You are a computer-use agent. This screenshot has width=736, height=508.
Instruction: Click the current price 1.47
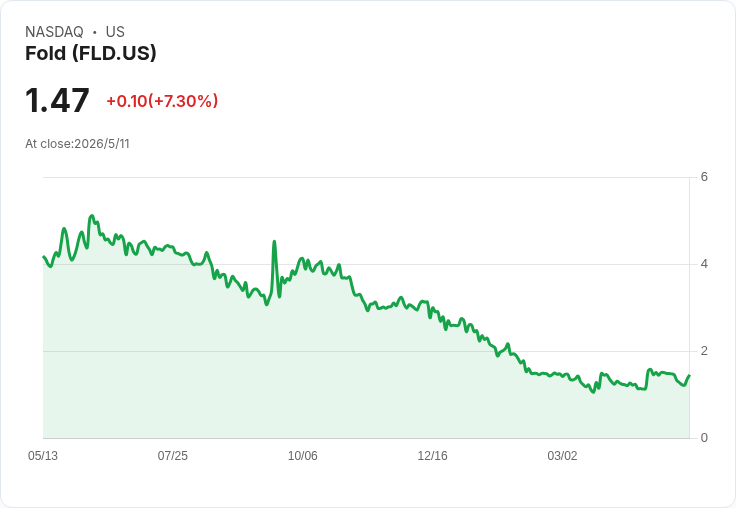coord(57,100)
